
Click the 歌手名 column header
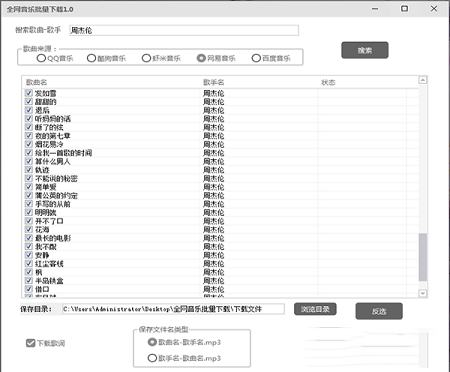click(x=214, y=82)
